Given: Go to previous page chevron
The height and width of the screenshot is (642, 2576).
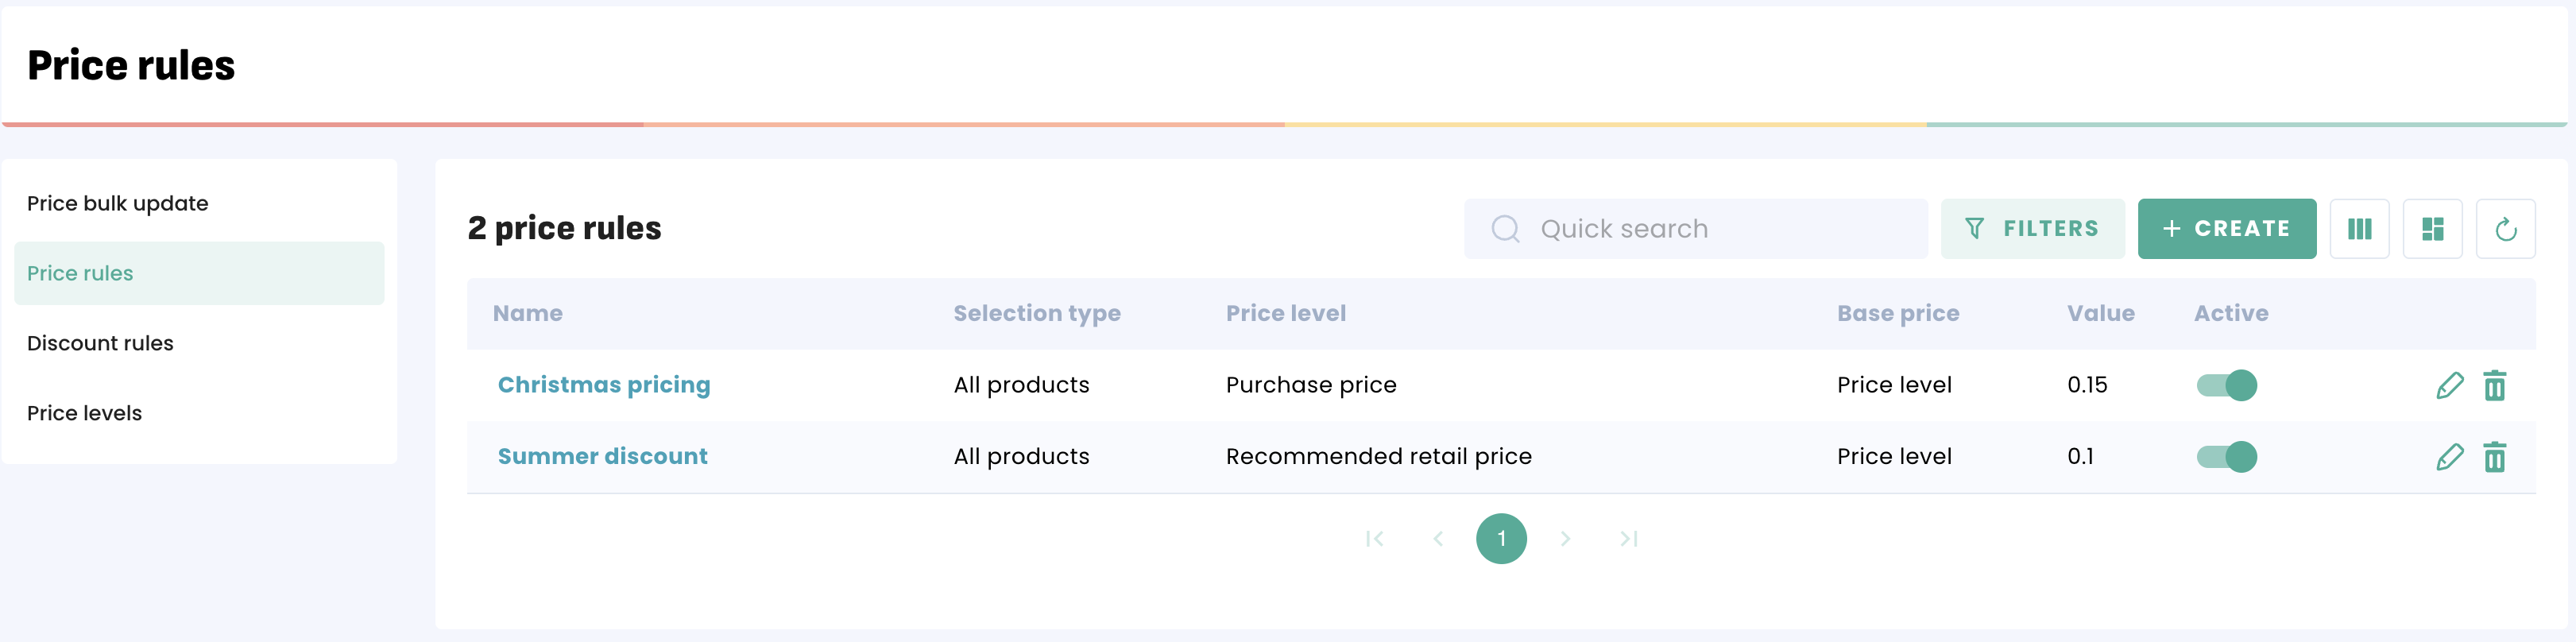Looking at the screenshot, I should click(1438, 539).
